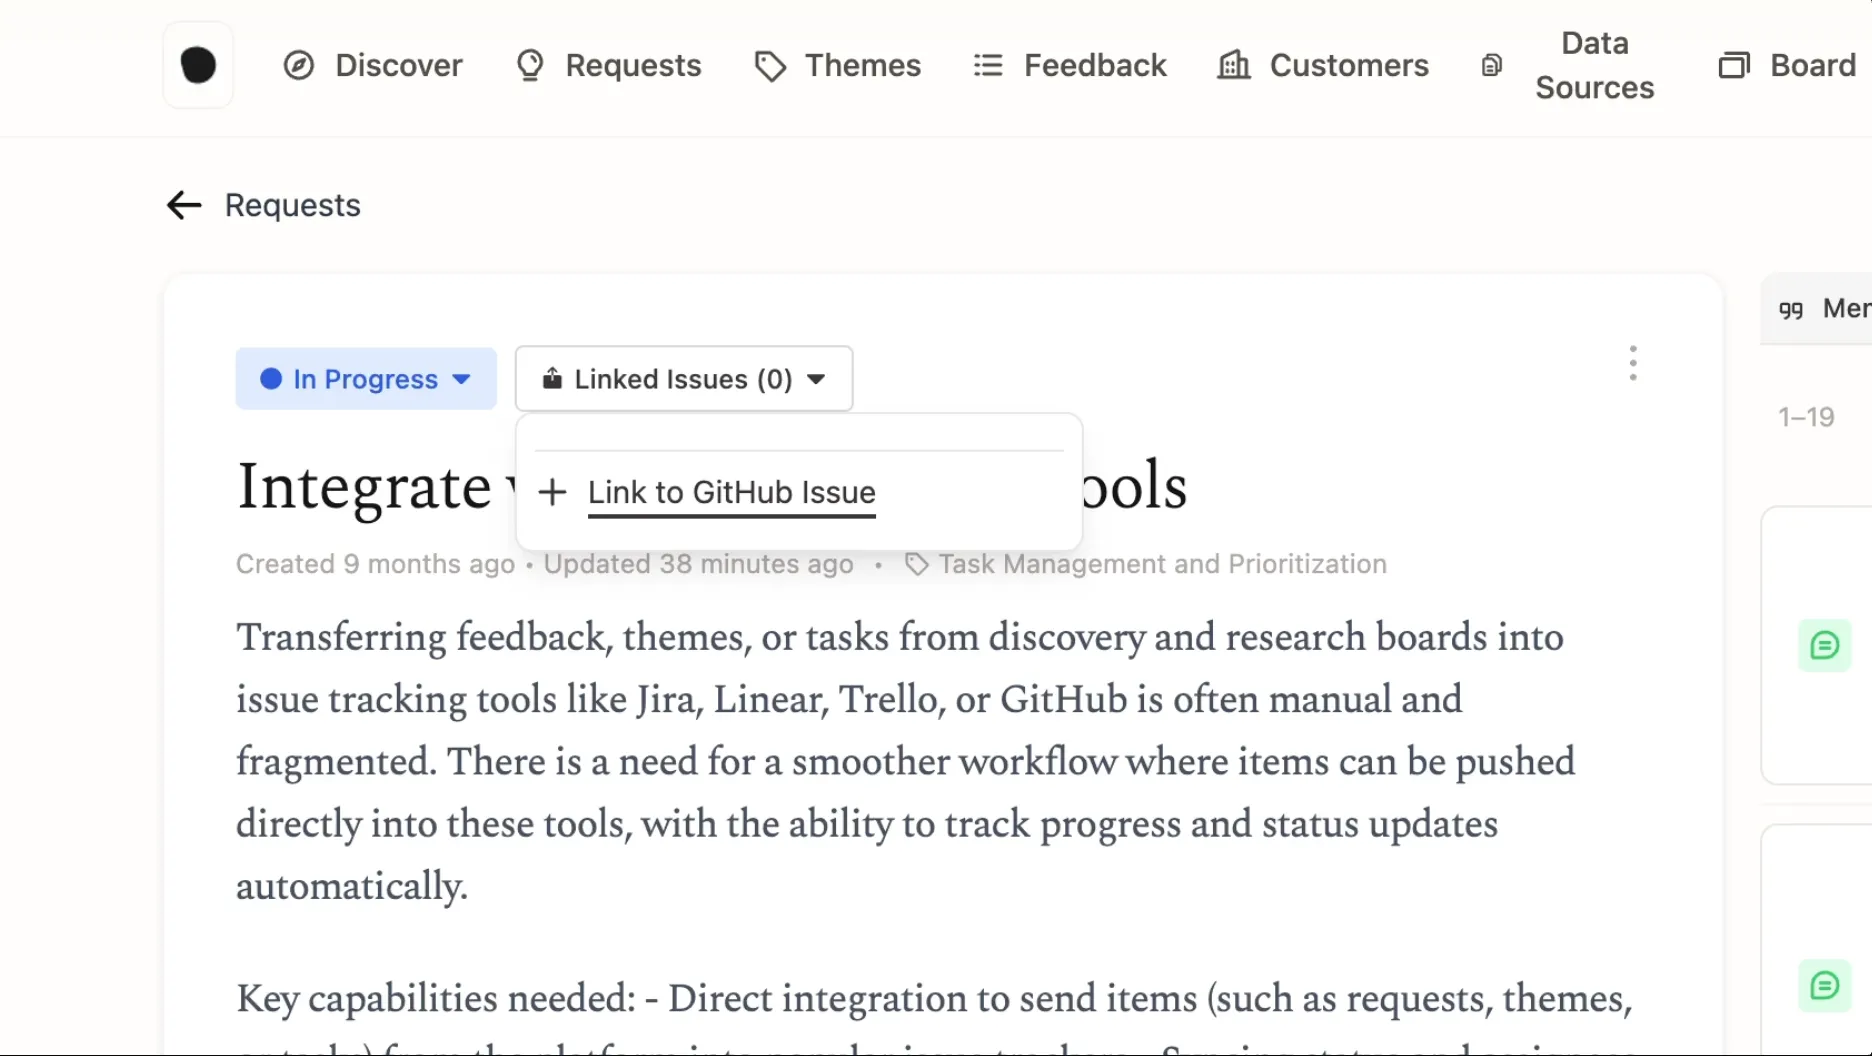Click the Feedback list icon
Viewport: 1872px width, 1056px height.
(x=988, y=66)
